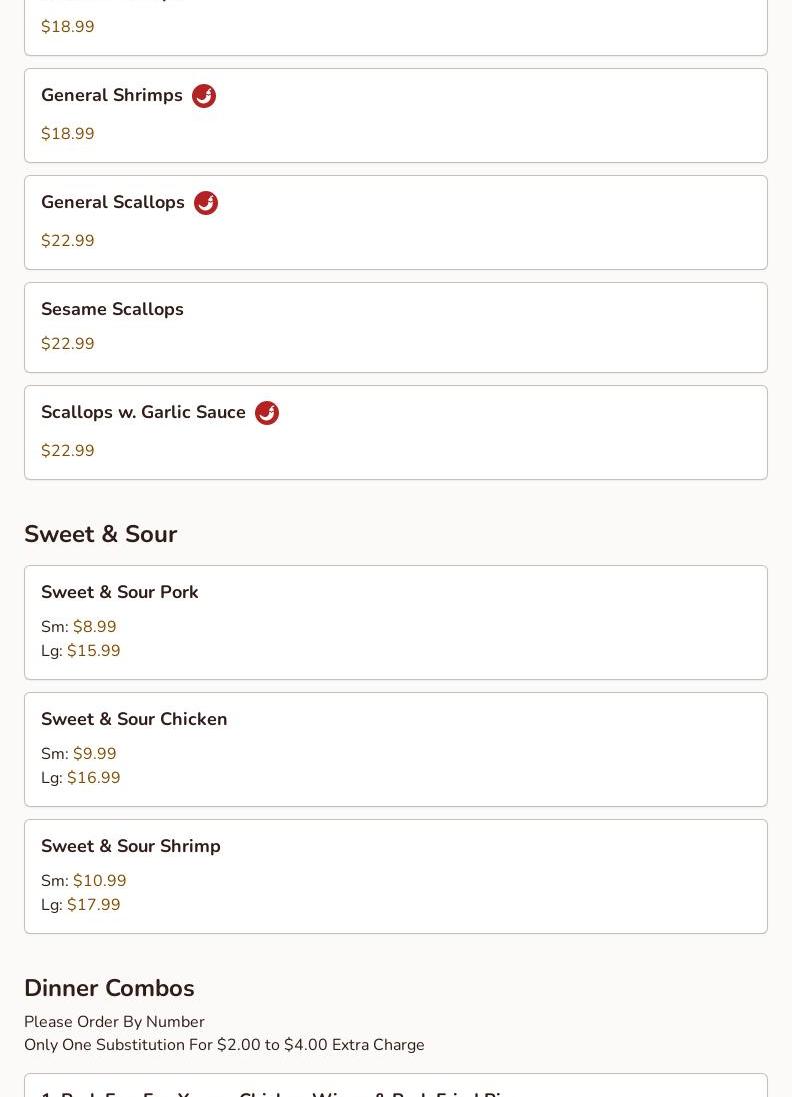Open the Sweet & Sour Shrimp item
This screenshot has height=1097, width=792.
[x=395, y=876]
